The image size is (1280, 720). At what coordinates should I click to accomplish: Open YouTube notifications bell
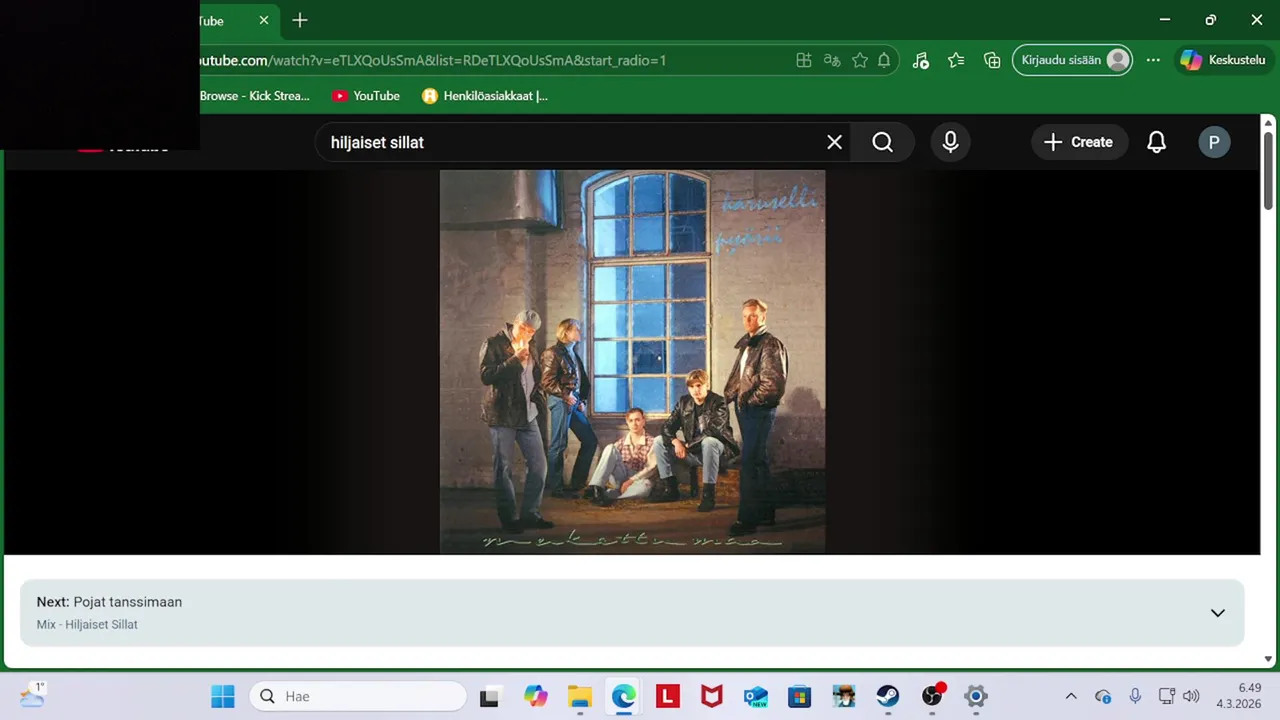tap(1156, 142)
